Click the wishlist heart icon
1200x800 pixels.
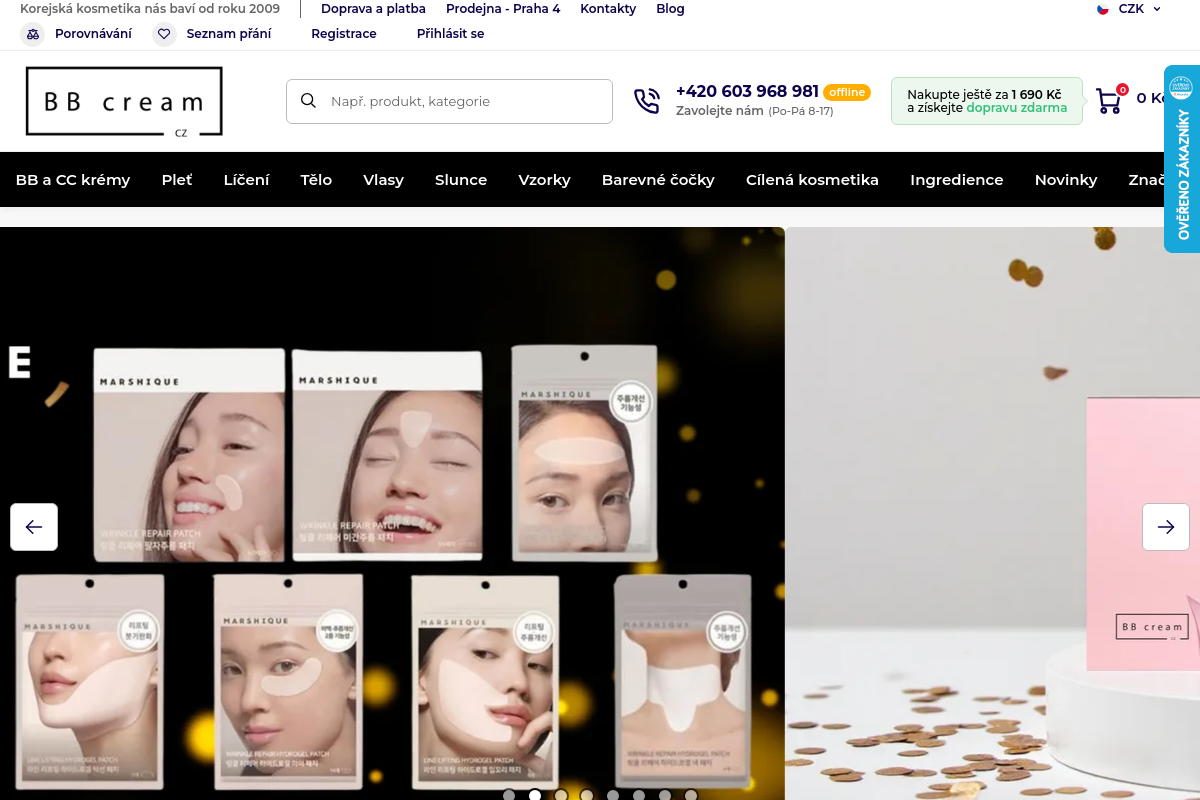point(164,34)
